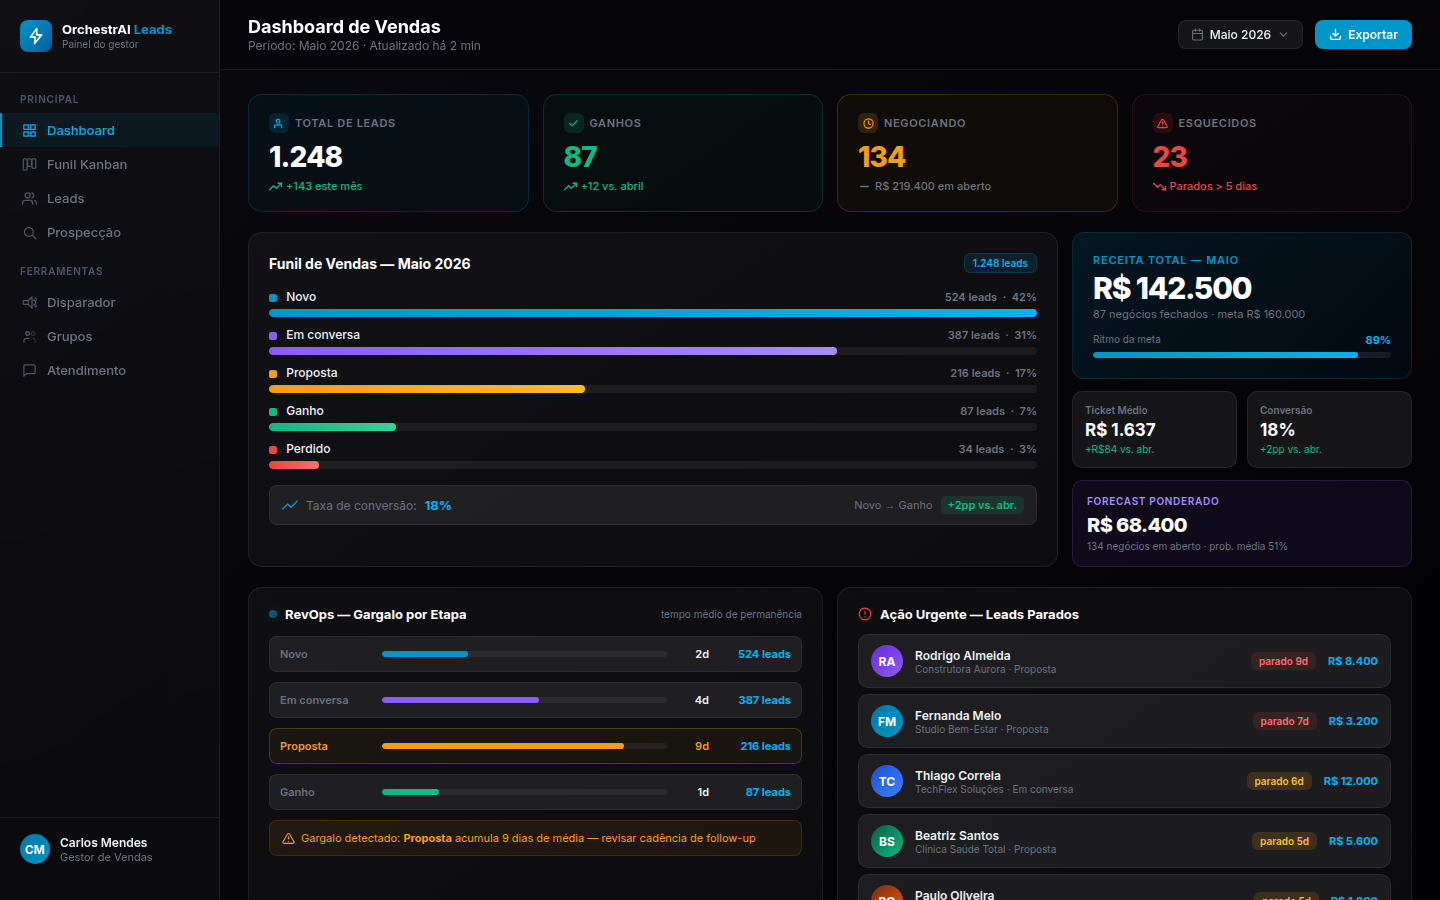Select Grupos in Ferramentas menu
Image resolution: width=1440 pixels, height=900 pixels.
[110, 337]
